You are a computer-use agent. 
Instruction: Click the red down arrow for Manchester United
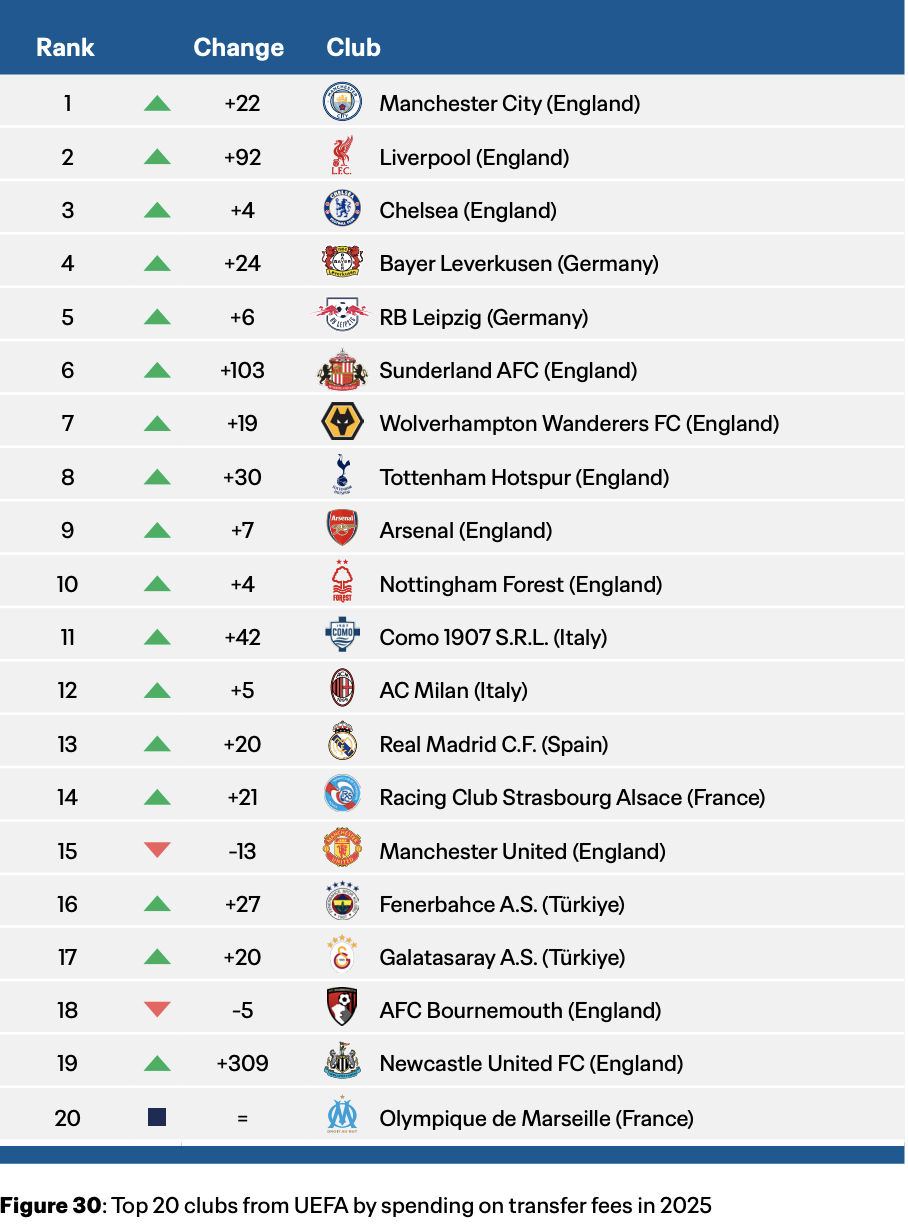pos(157,851)
